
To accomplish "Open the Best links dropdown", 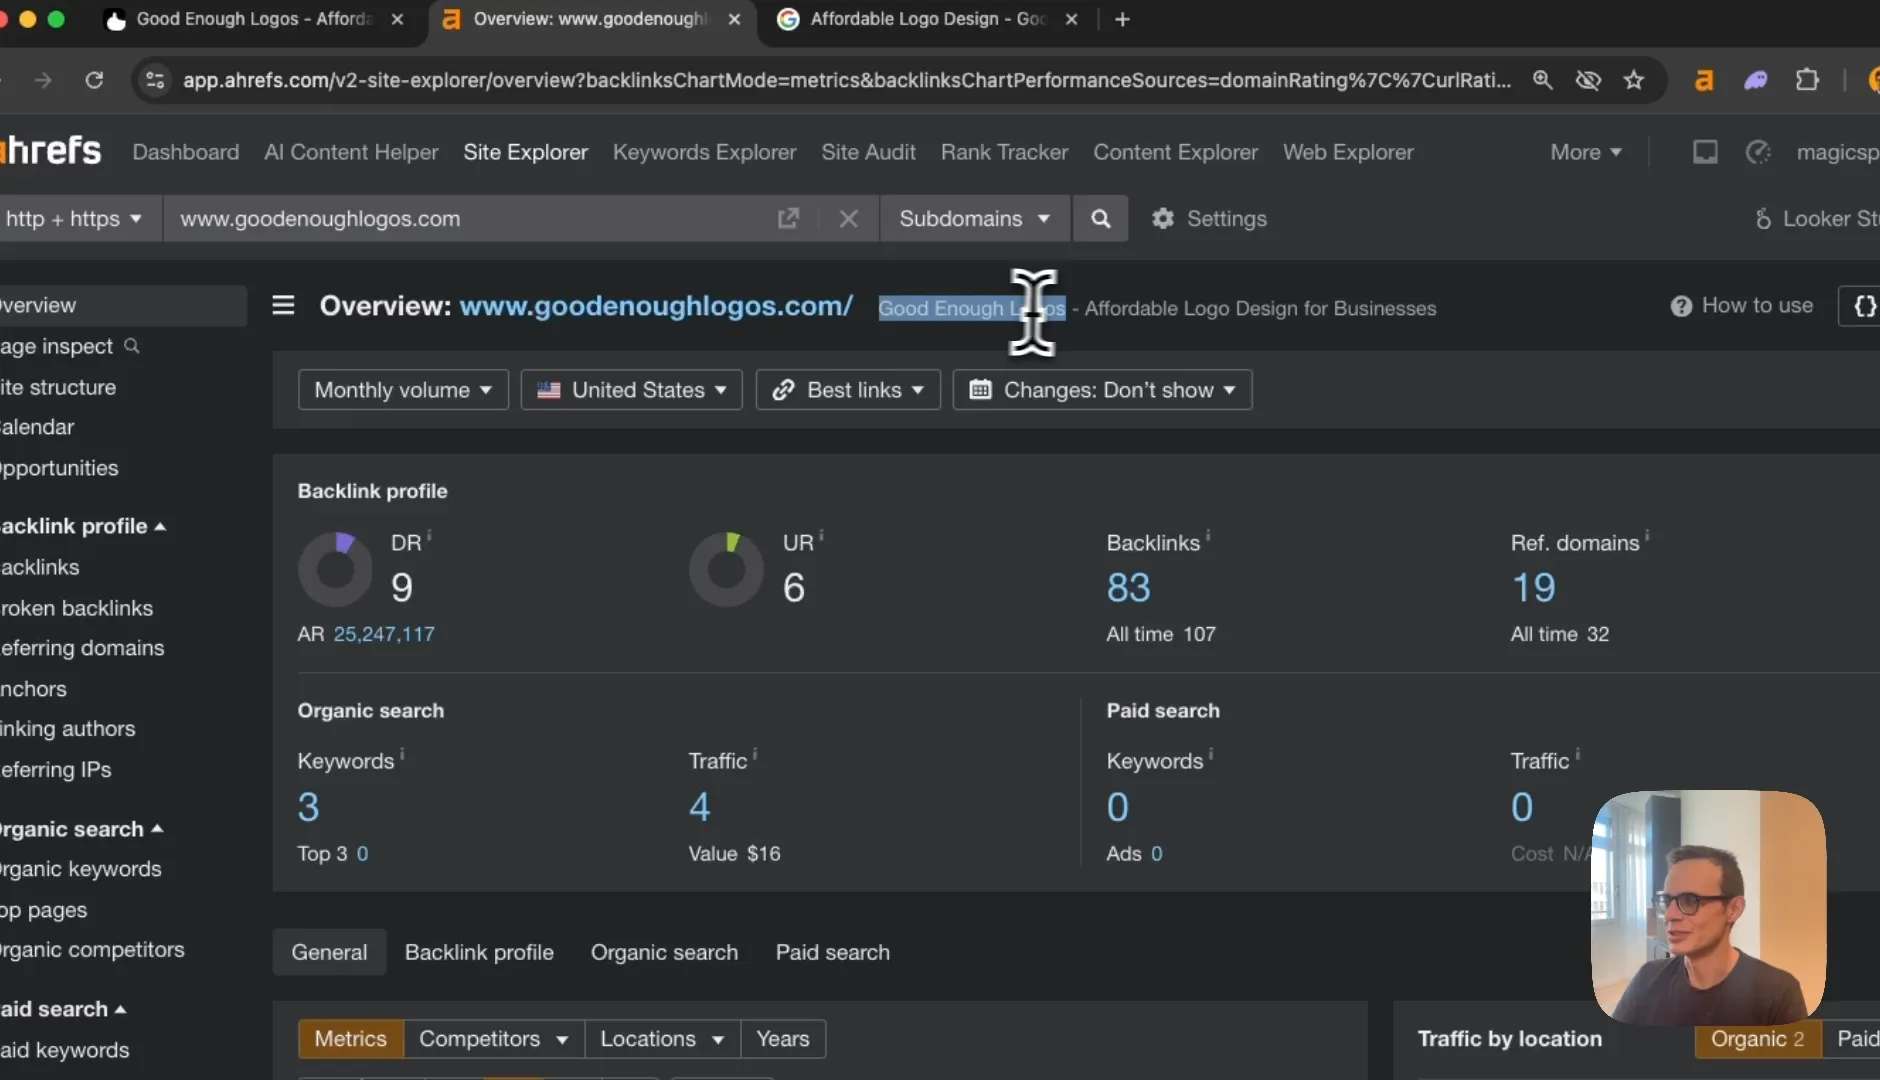I will click(848, 390).
